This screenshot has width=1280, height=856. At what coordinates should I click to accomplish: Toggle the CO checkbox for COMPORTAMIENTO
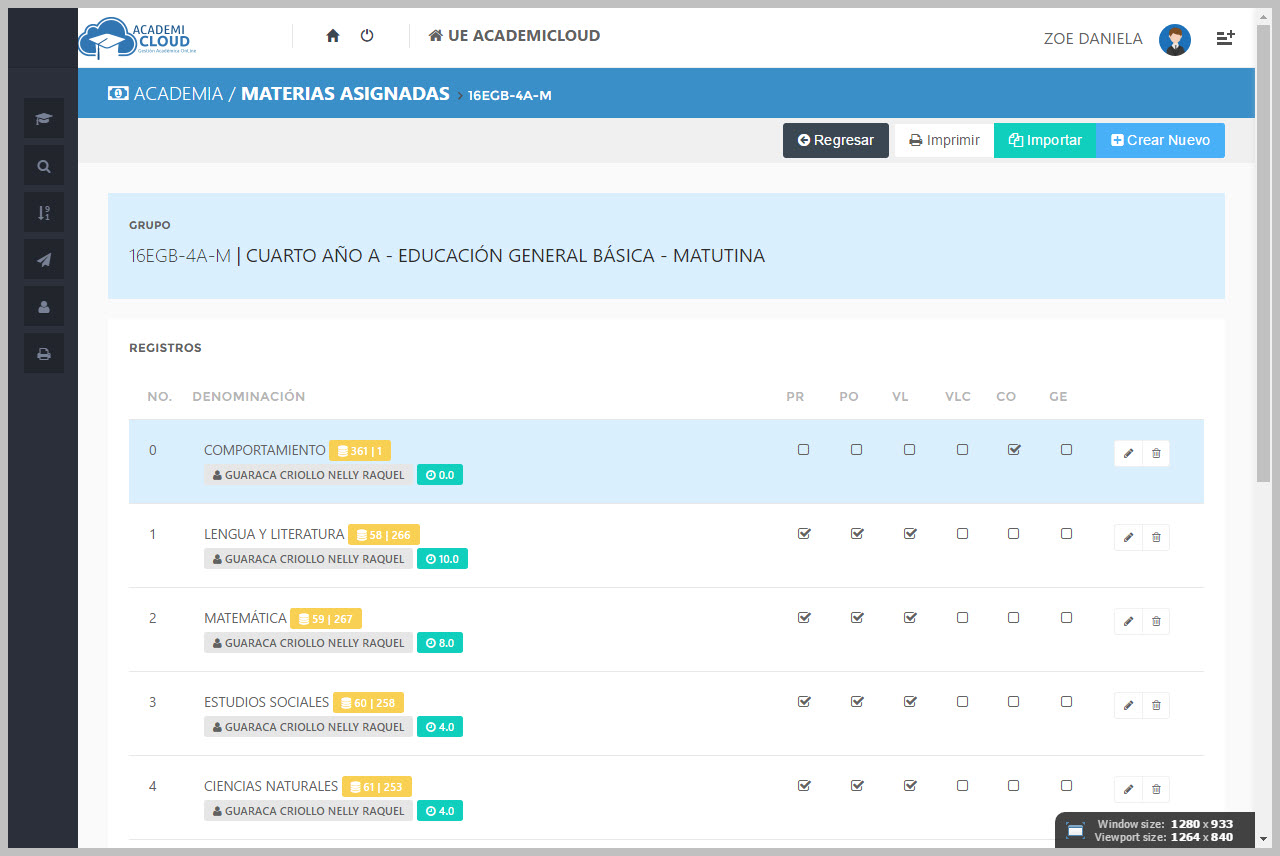[1014, 450]
